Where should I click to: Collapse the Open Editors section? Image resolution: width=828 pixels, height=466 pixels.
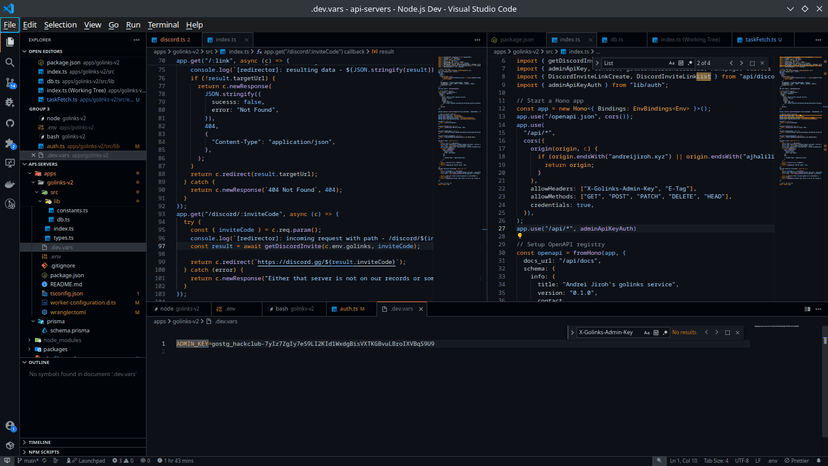click(x=45, y=51)
